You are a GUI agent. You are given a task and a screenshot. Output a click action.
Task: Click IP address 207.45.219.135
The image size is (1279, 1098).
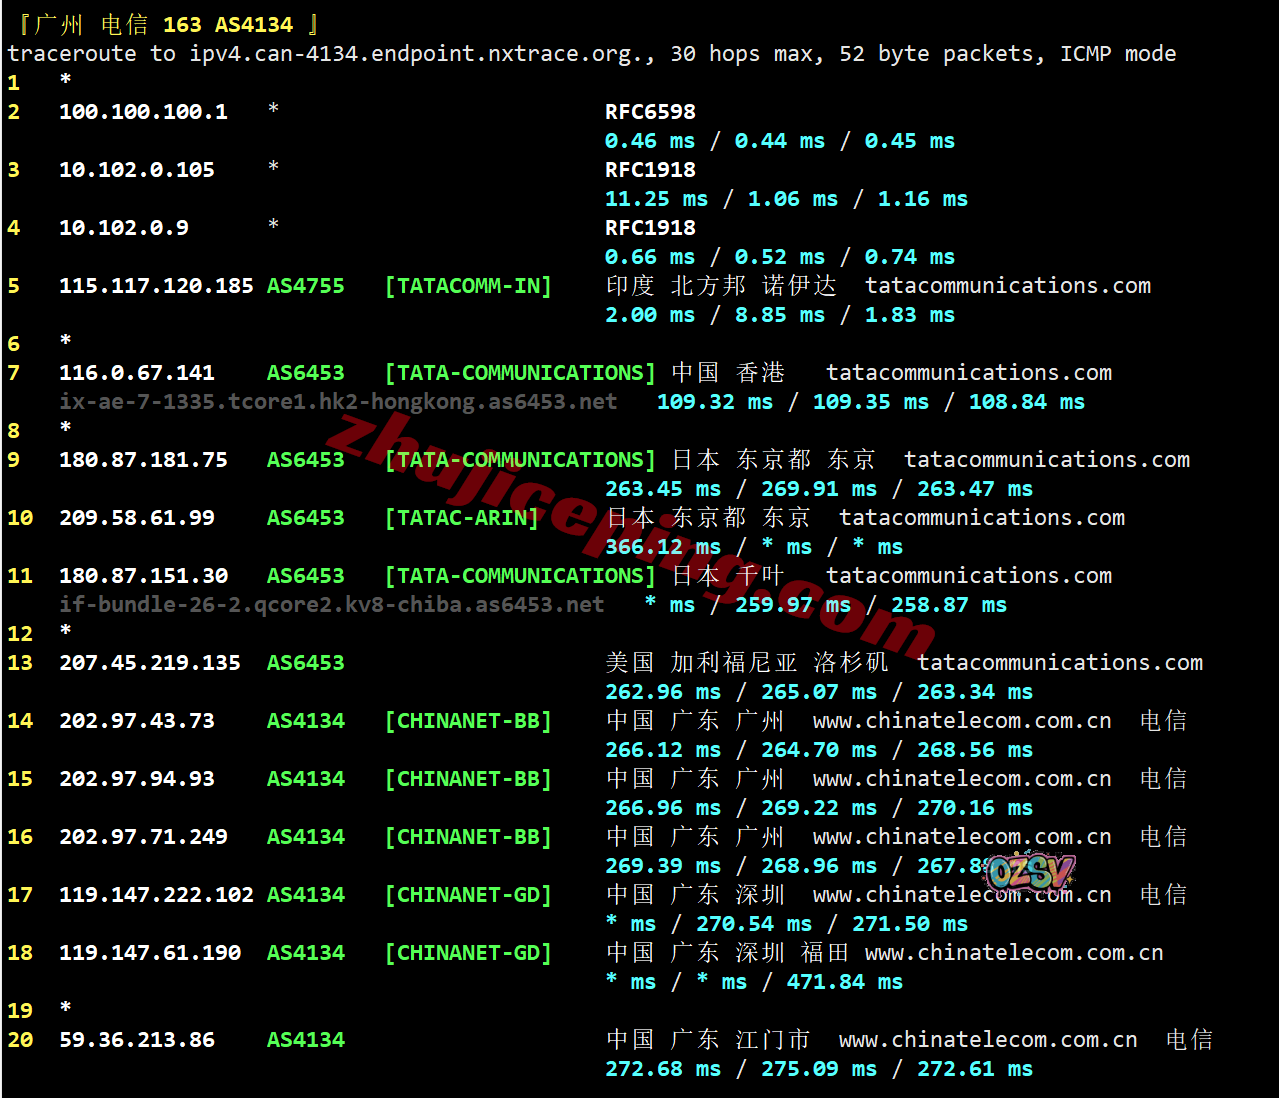pyautogui.click(x=150, y=663)
